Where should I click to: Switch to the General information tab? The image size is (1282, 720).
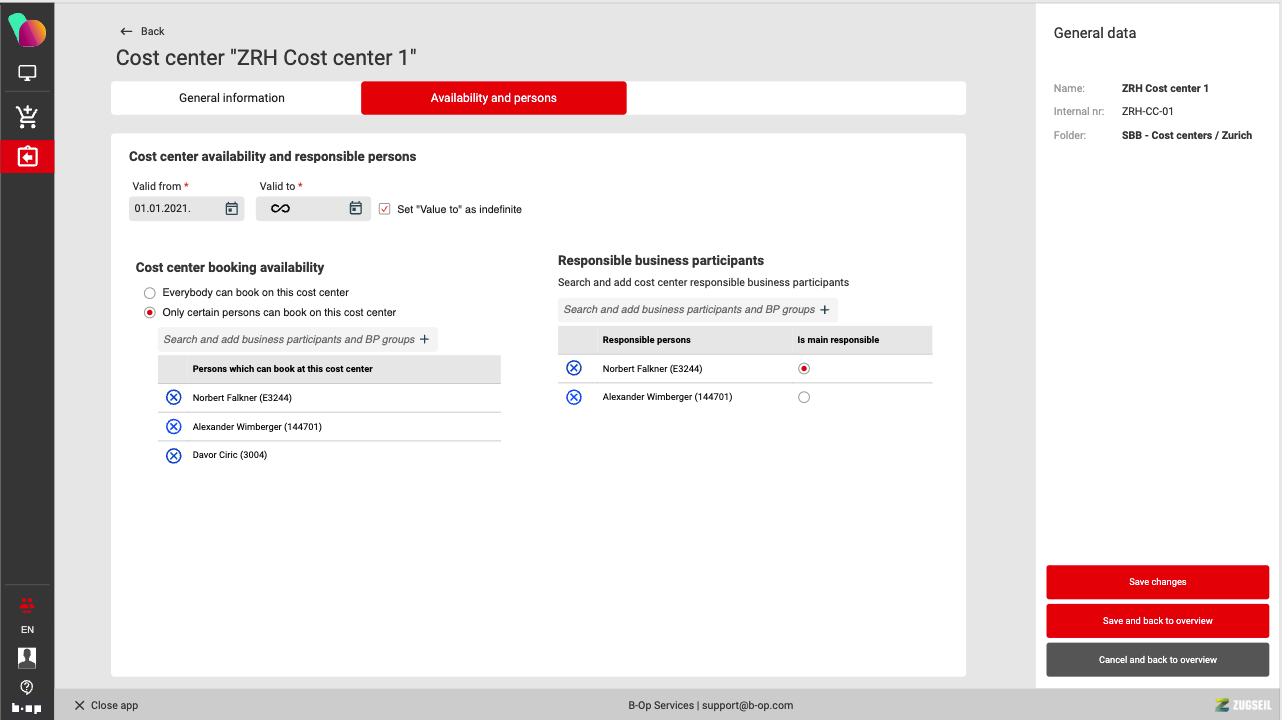(x=232, y=98)
